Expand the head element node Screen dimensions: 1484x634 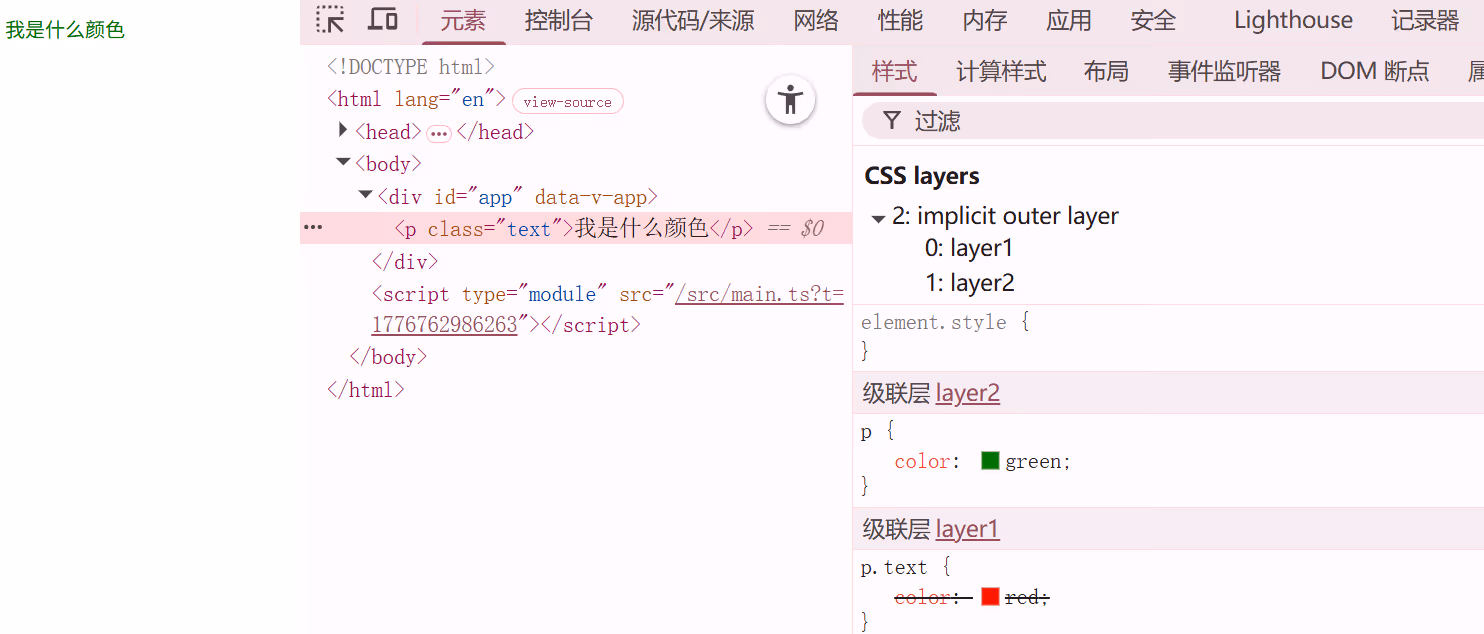[343, 130]
